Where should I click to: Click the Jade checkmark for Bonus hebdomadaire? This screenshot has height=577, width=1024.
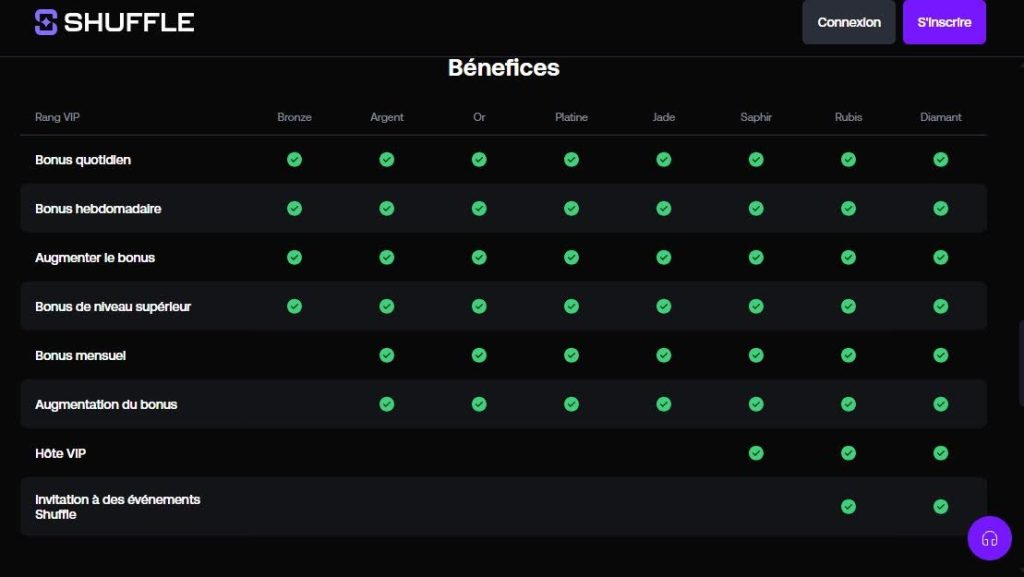pyautogui.click(x=664, y=208)
